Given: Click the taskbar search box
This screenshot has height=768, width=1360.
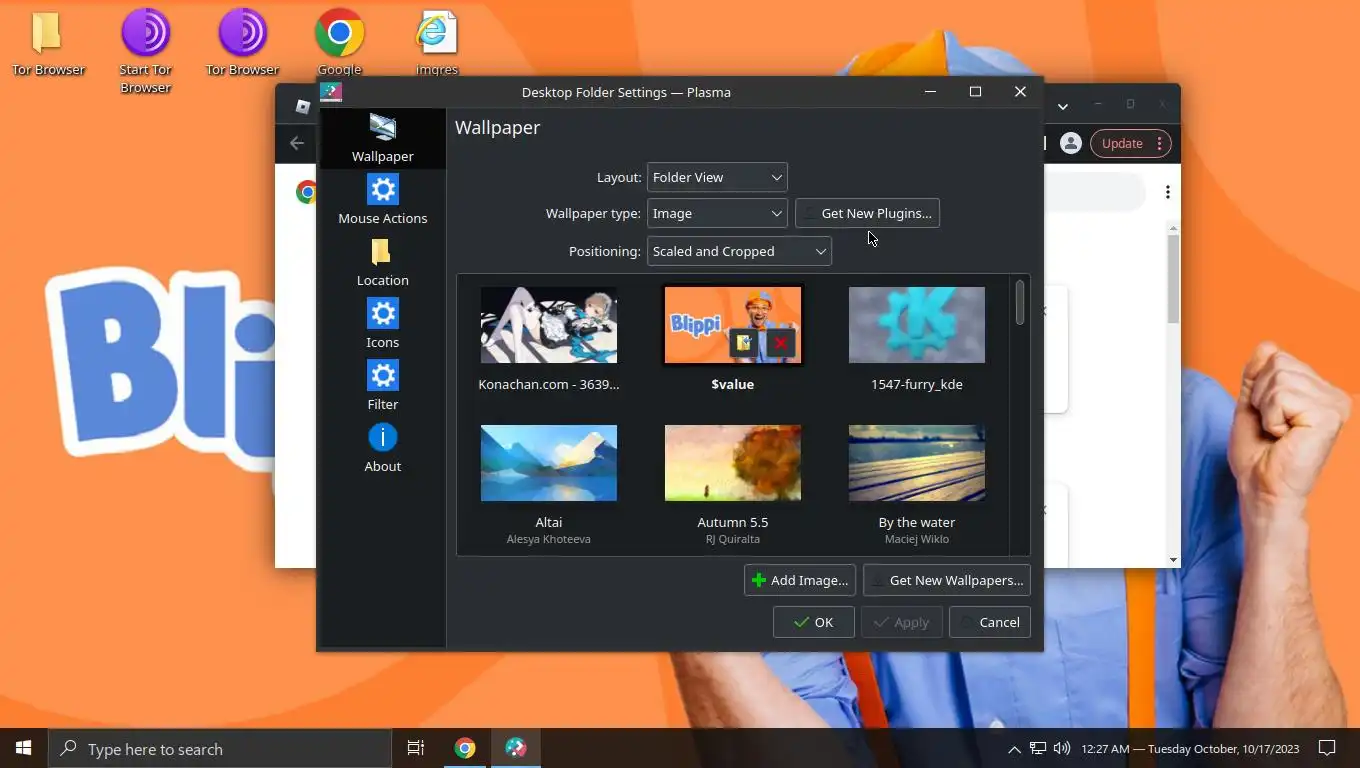Looking at the screenshot, I should (220, 748).
